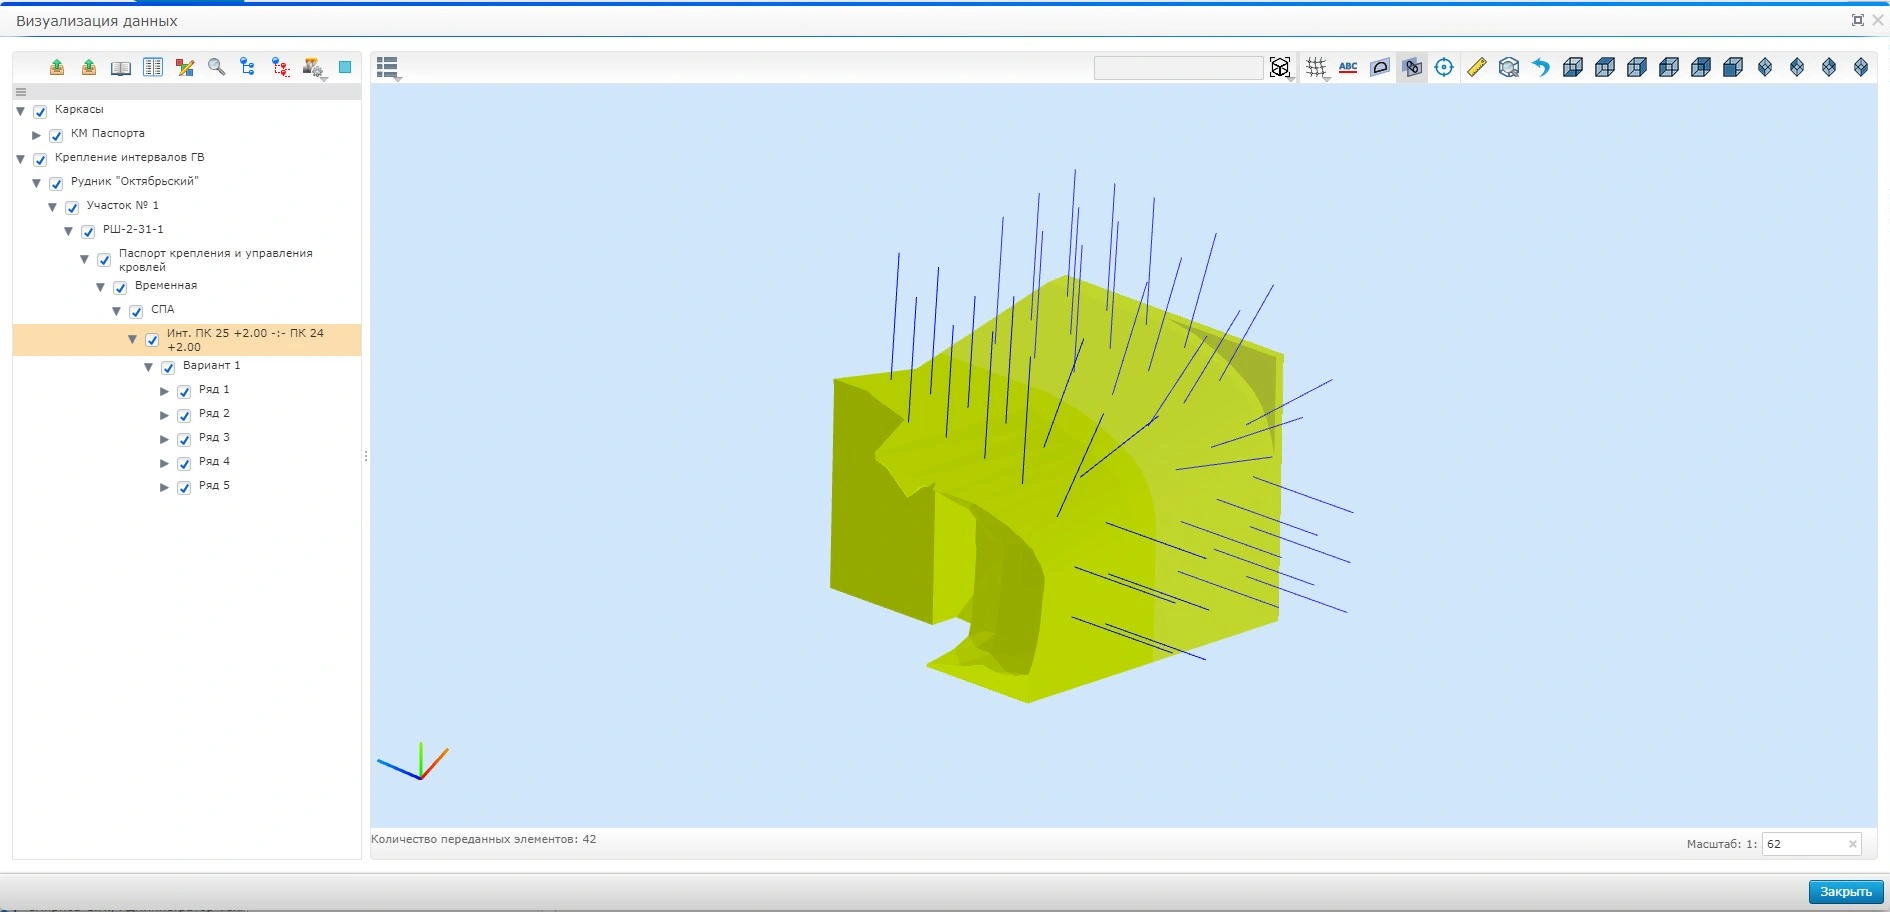Toggle the grid display icon

pyautogui.click(x=1317, y=67)
